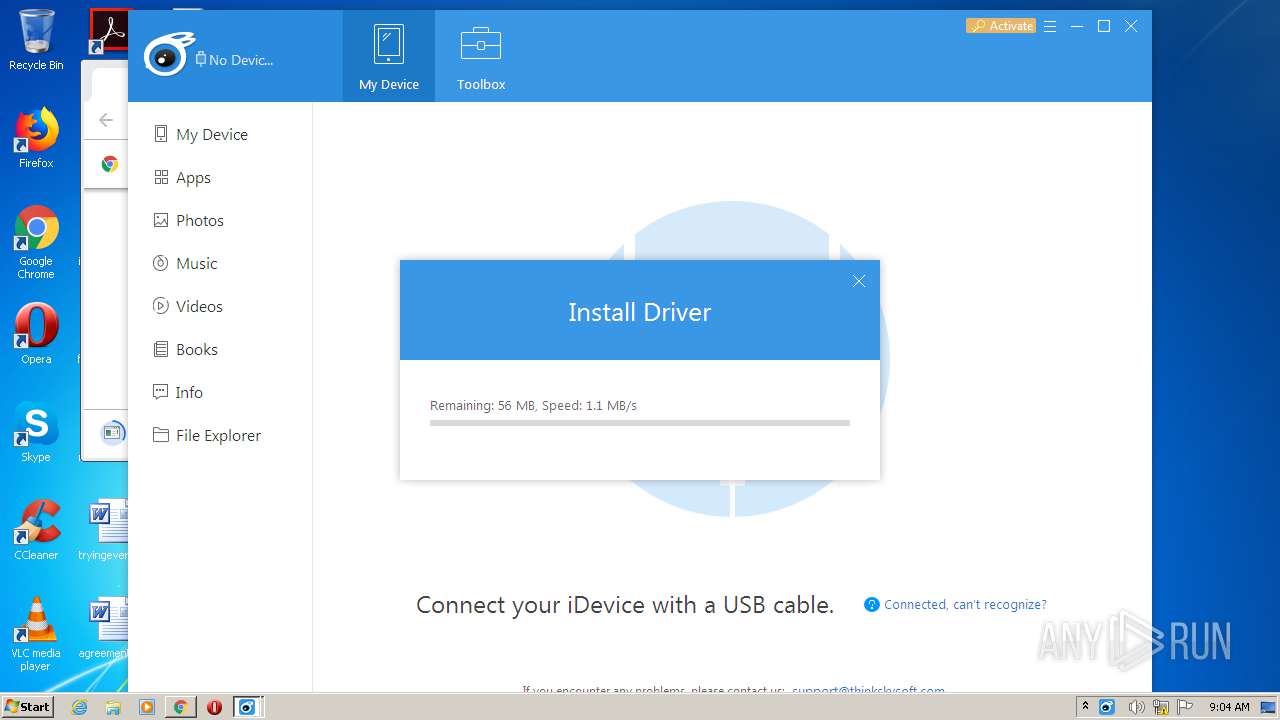Launch Firefox from the desktop
1280x720 pixels.
coord(36,138)
